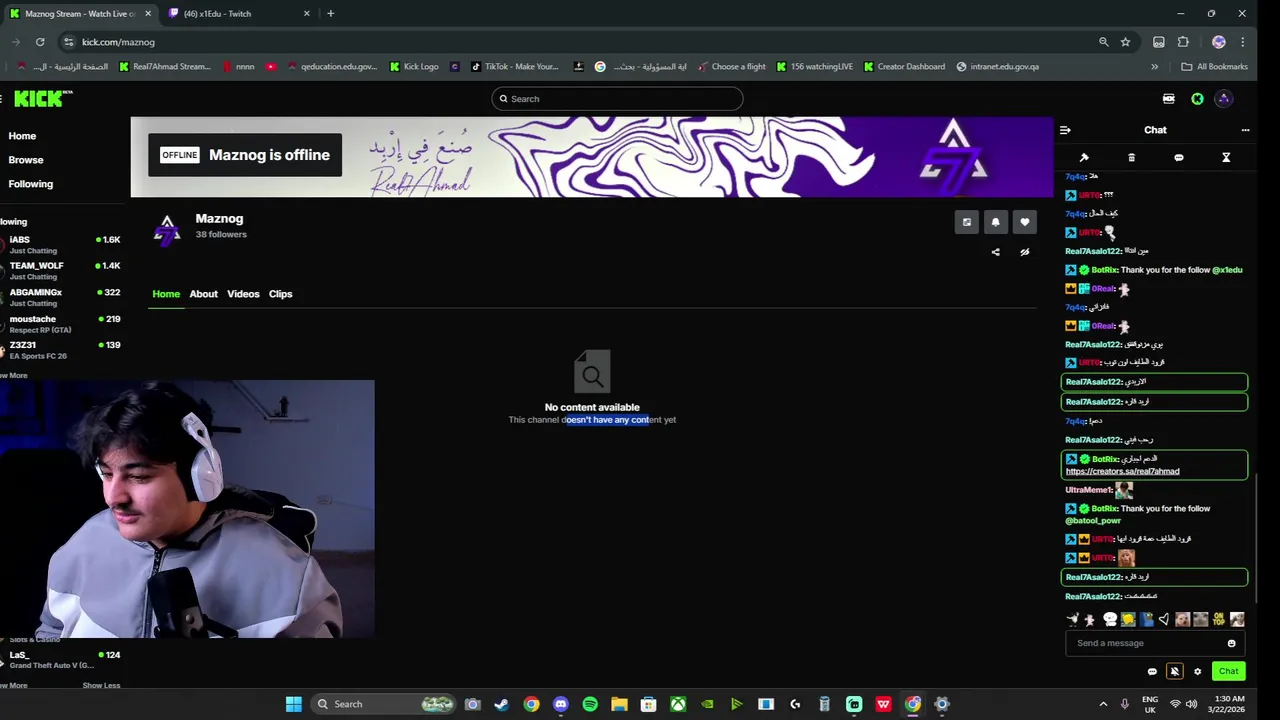Toggle the heart follow button
The image size is (1280, 720).
pos(1024,222)
